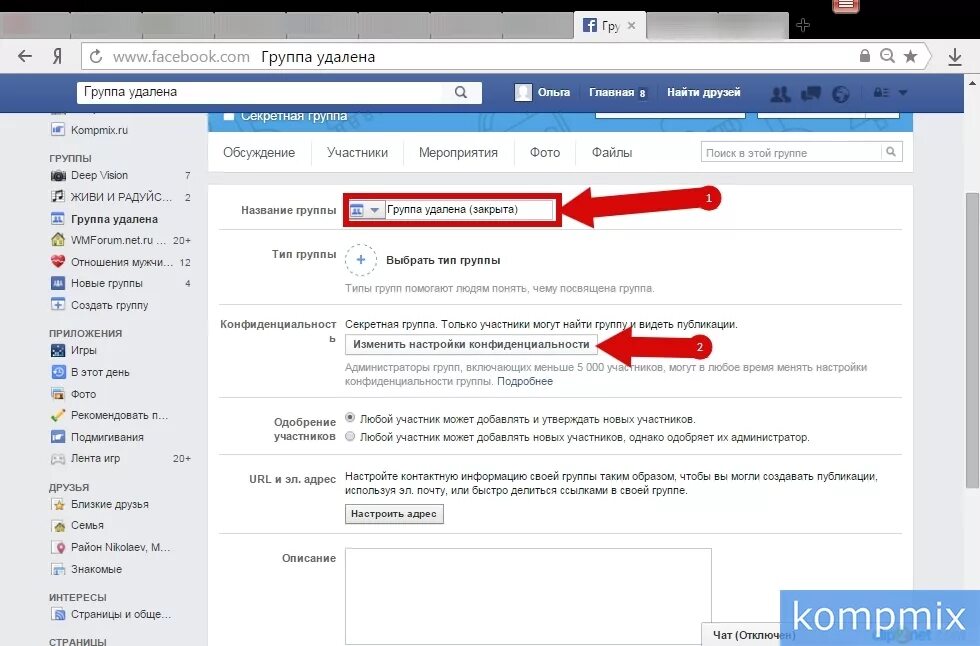Click Найти друзей link
Screen dimensions: 980x646
coord(703,92)
